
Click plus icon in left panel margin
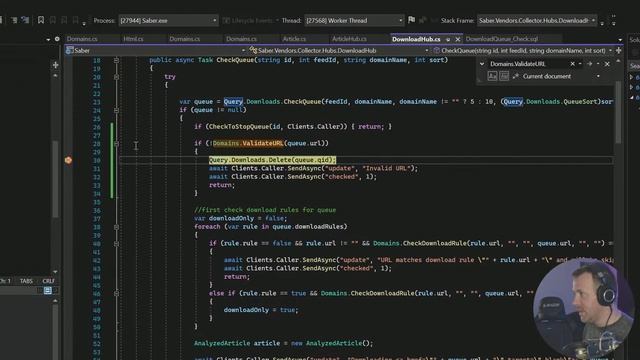click(x=56, y=64)
